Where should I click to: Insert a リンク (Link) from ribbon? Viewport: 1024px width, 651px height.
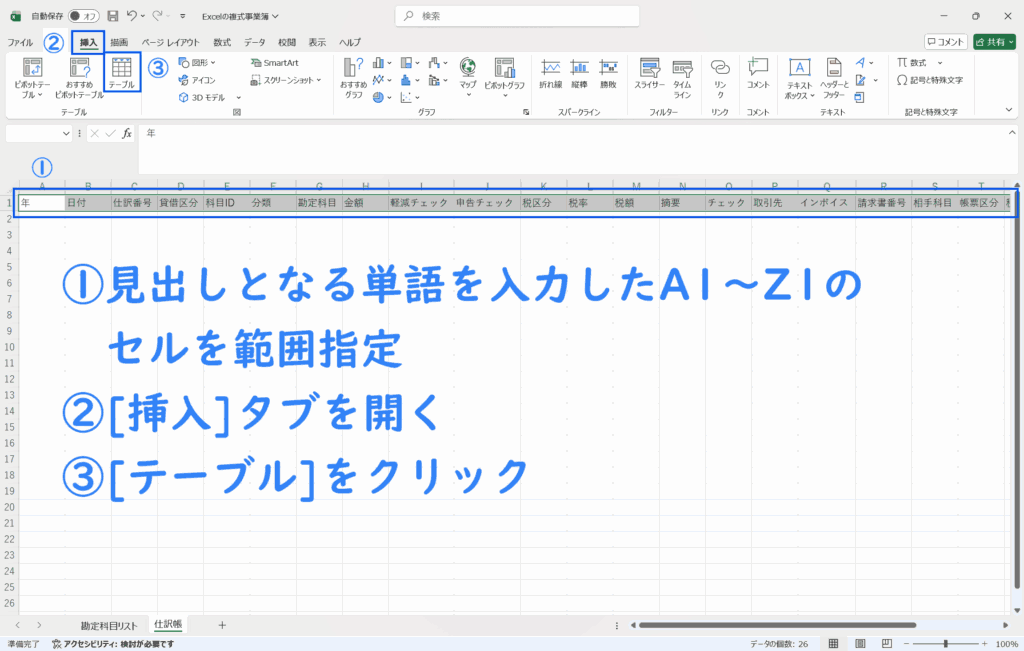[x=720, y=73]
